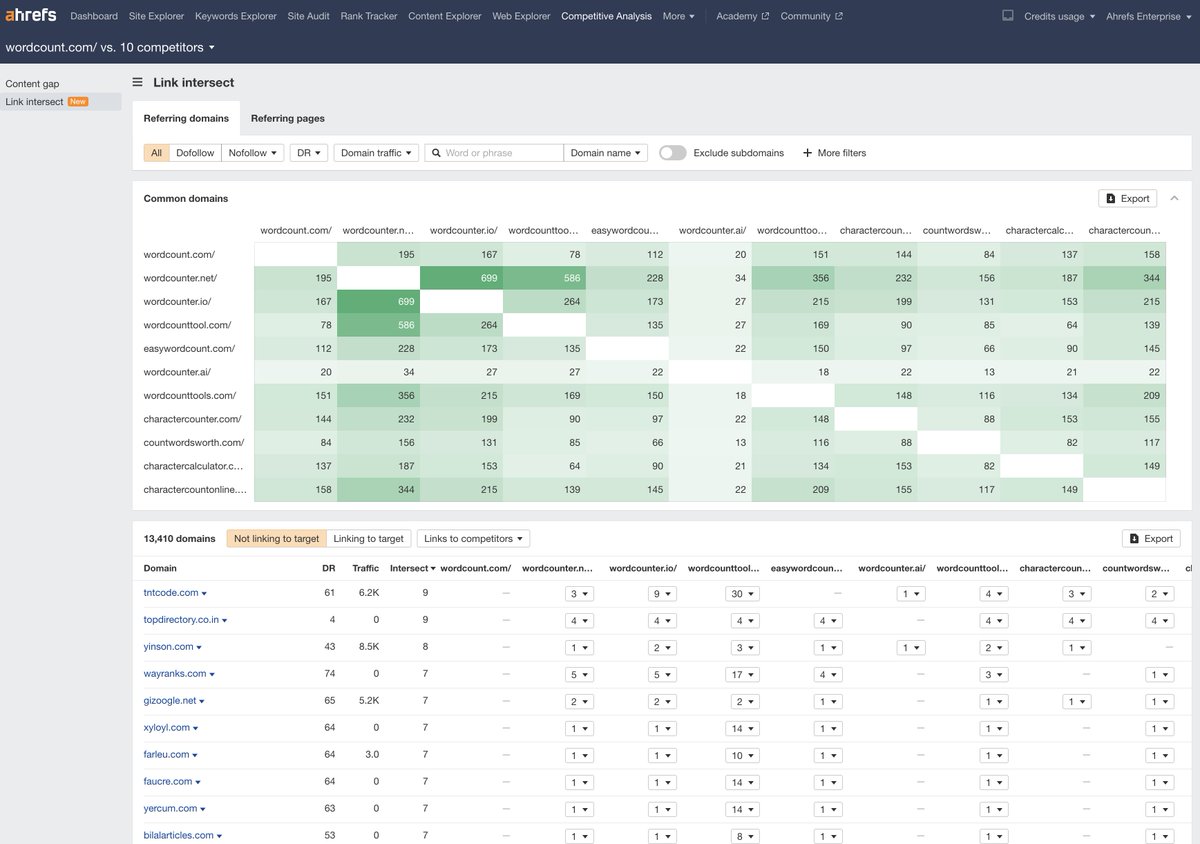Open Community external link
Viewport: 1200px width, 844px height.
811,16
